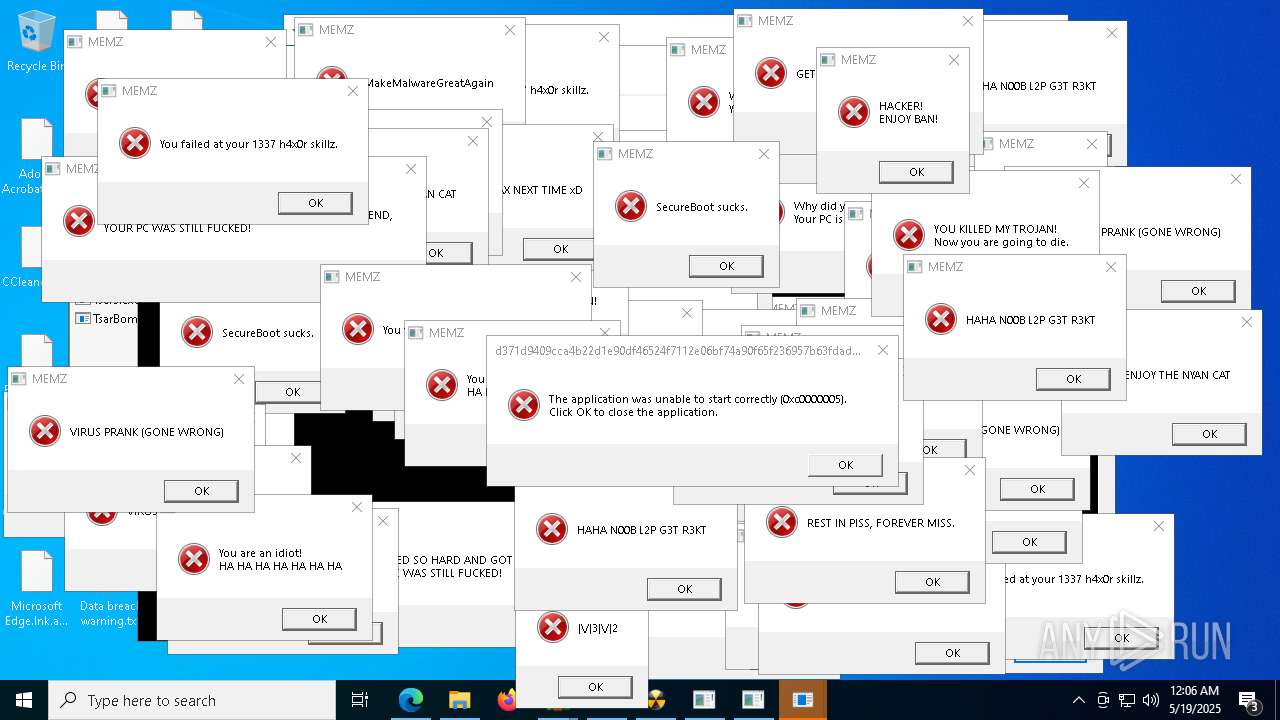Click OK in fully visible VIRUS PRANK dialog
This screenshot has height=720, width=1280.
pyautogui.click(x=201, y=491)
